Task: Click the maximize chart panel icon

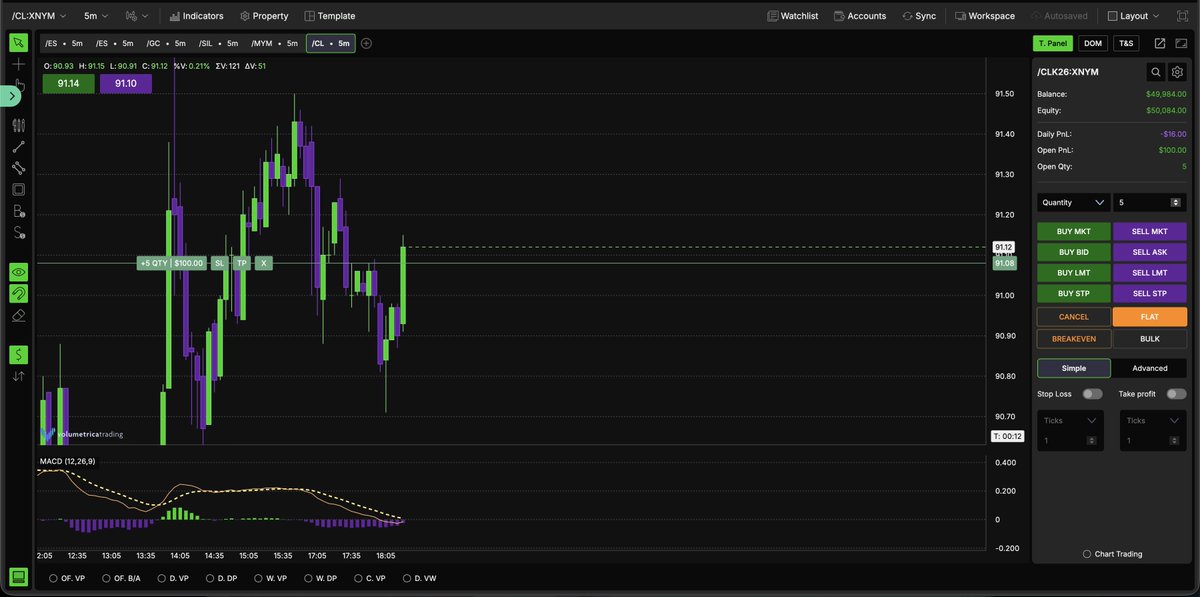Action: point(1181,43)
